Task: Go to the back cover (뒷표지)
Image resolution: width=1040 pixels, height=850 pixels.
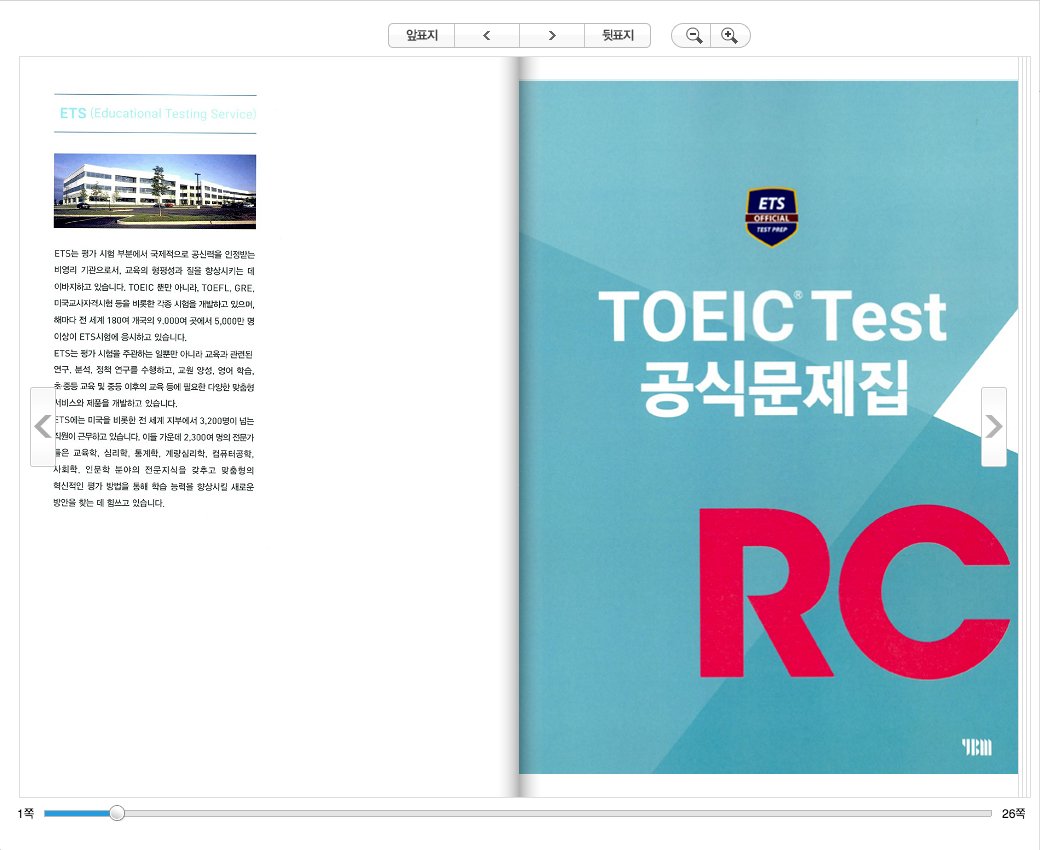Action: 618,35
